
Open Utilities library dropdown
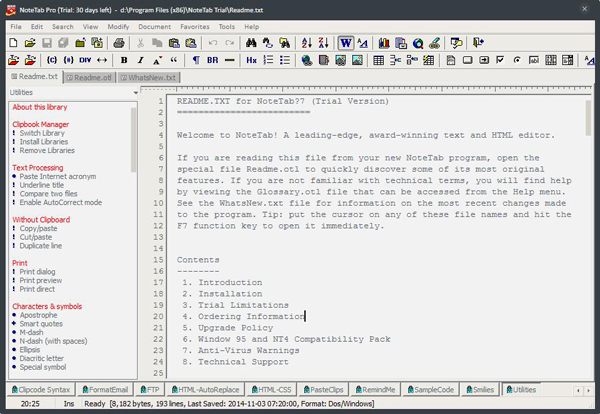[x=135, y=93]
